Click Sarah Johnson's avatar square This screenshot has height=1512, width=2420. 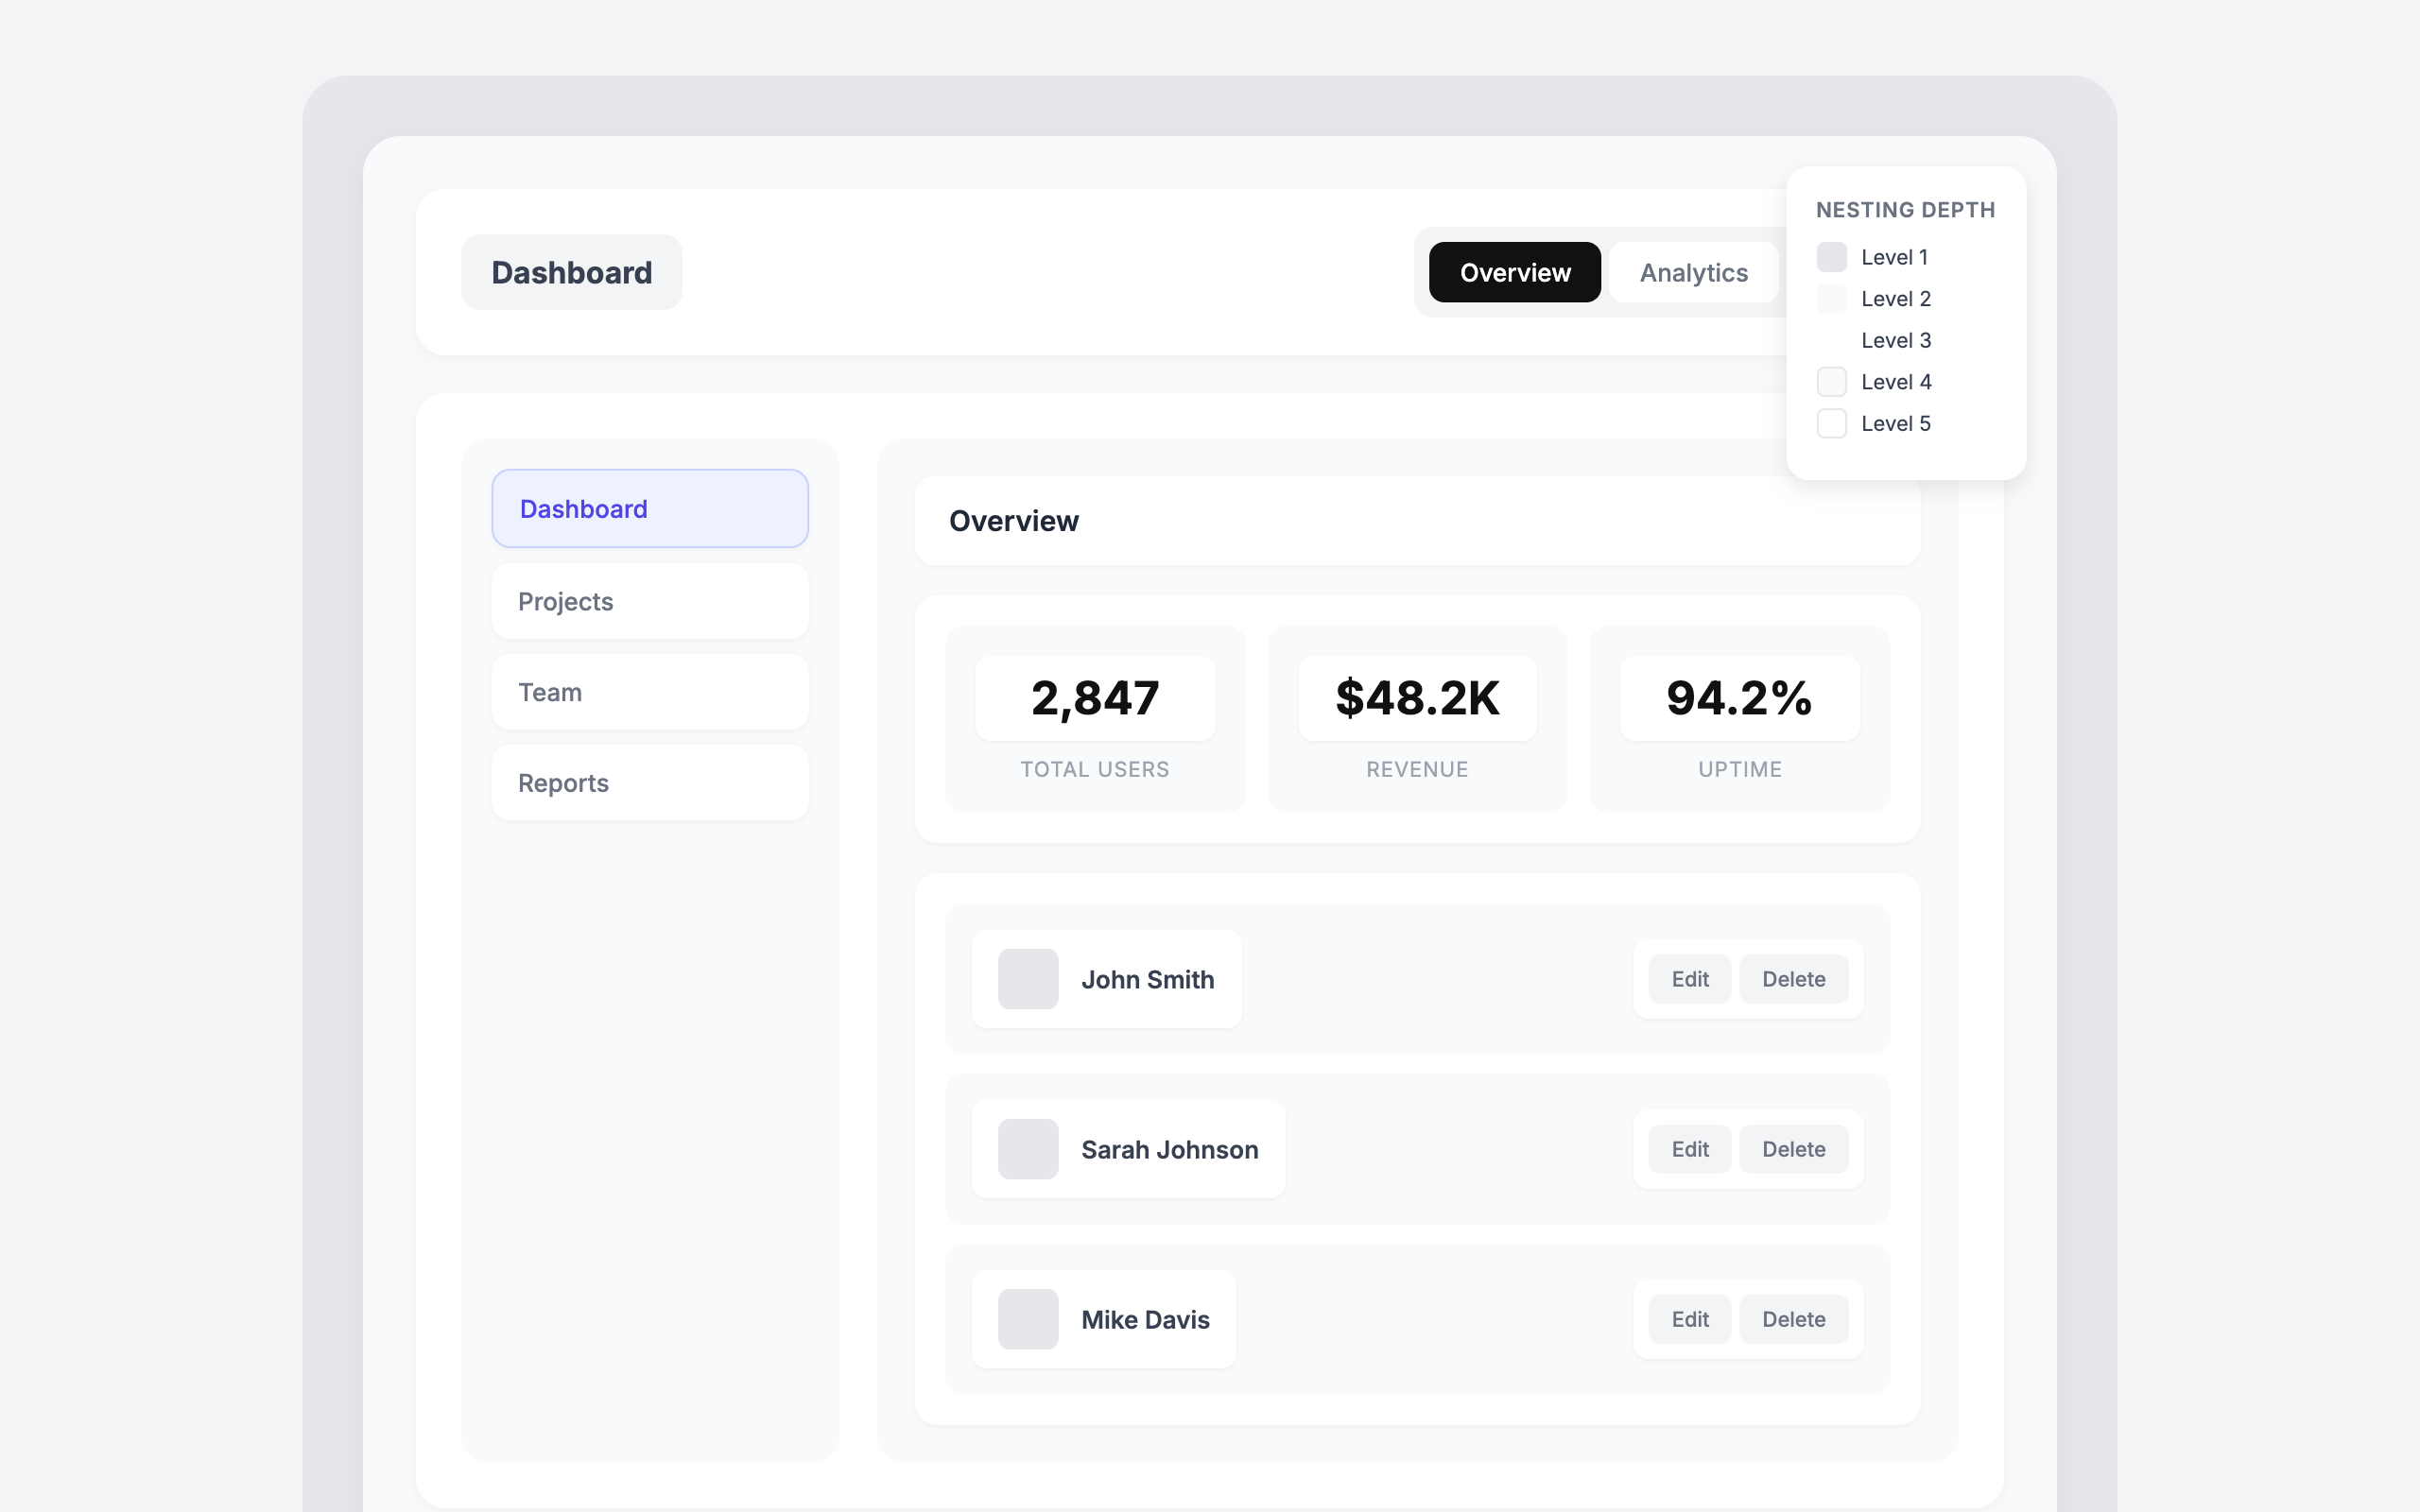(x=1028, y=1149)
